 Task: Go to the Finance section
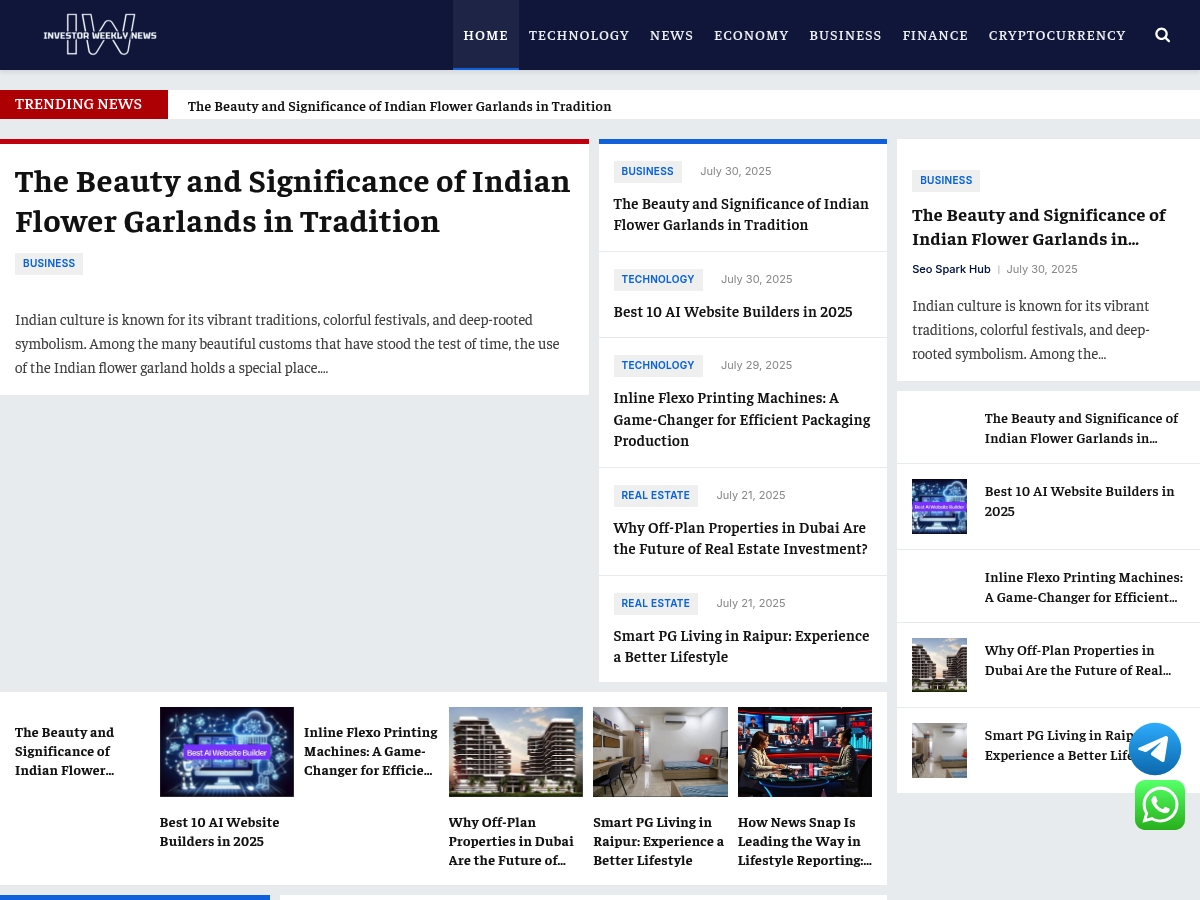pos(935,35)
